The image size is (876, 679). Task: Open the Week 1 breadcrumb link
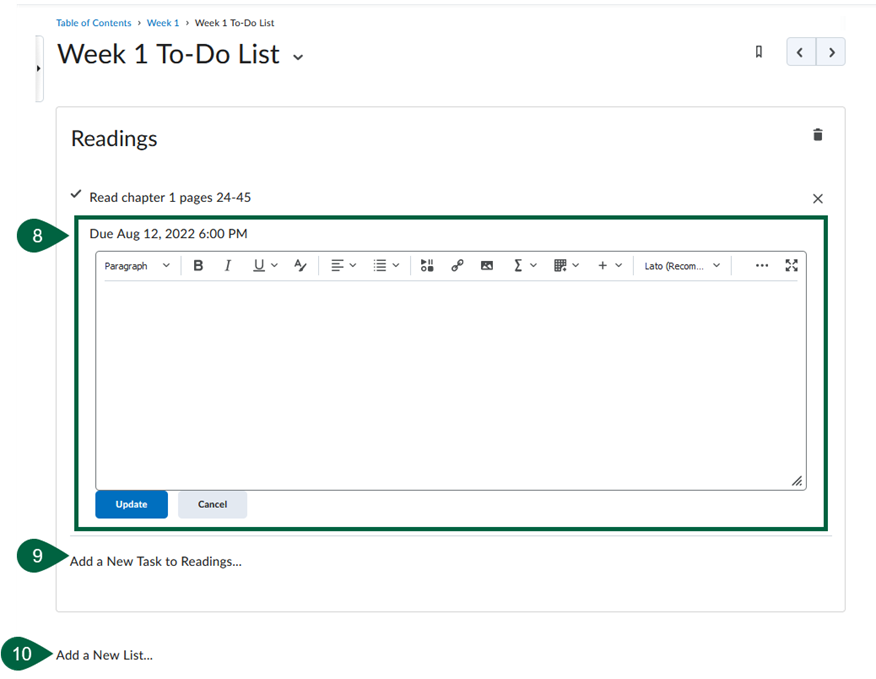[162, 22]
